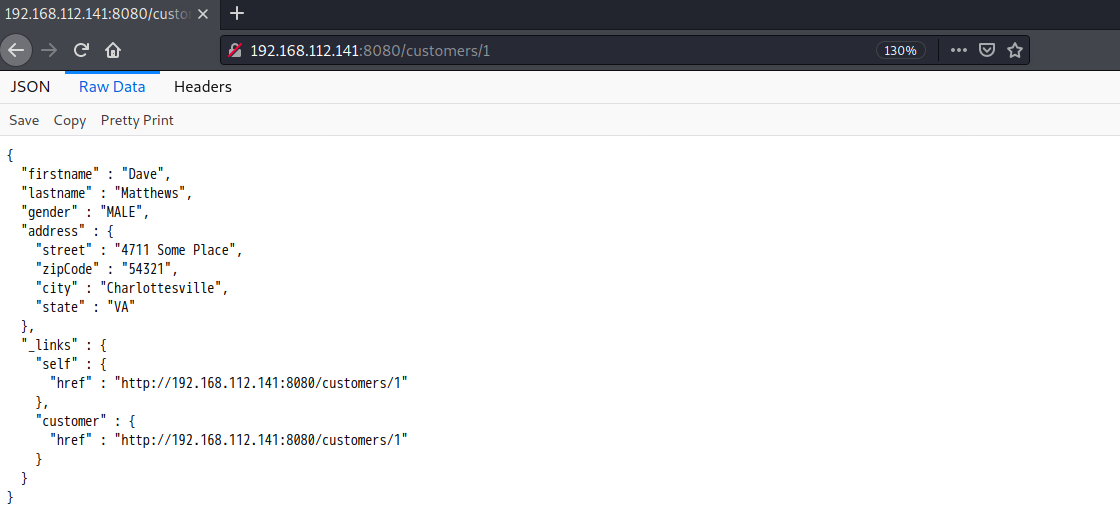Switch to the JSON viewer tab
The height and width of the screenshot is (513, 1120).
[x=30, y=87]
